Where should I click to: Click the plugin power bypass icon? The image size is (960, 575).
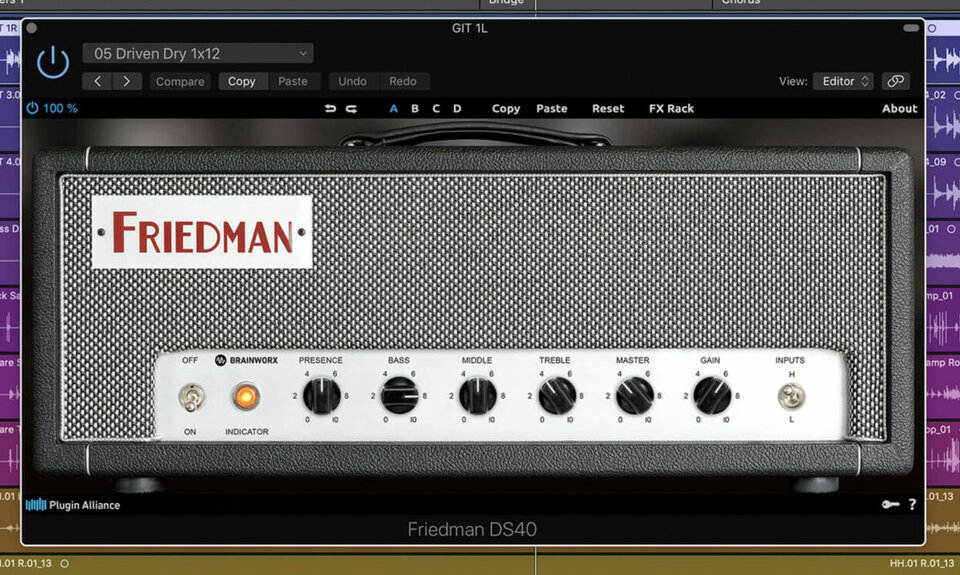[52, 64]
